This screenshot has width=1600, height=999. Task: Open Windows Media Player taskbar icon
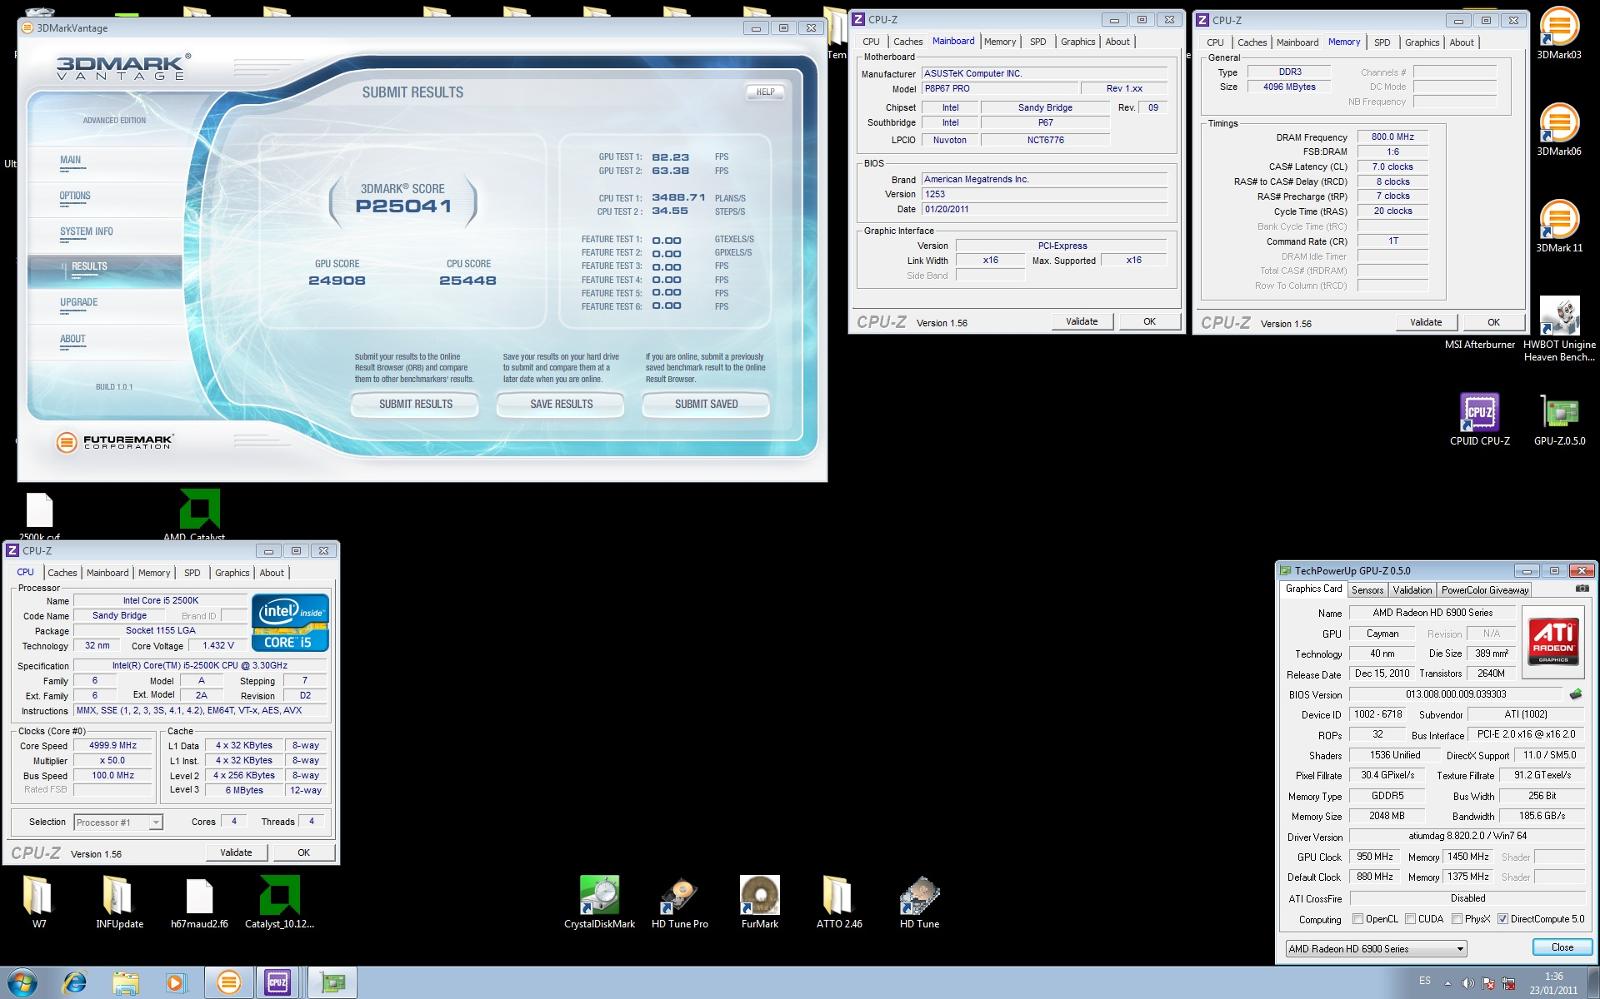[175, 983]
